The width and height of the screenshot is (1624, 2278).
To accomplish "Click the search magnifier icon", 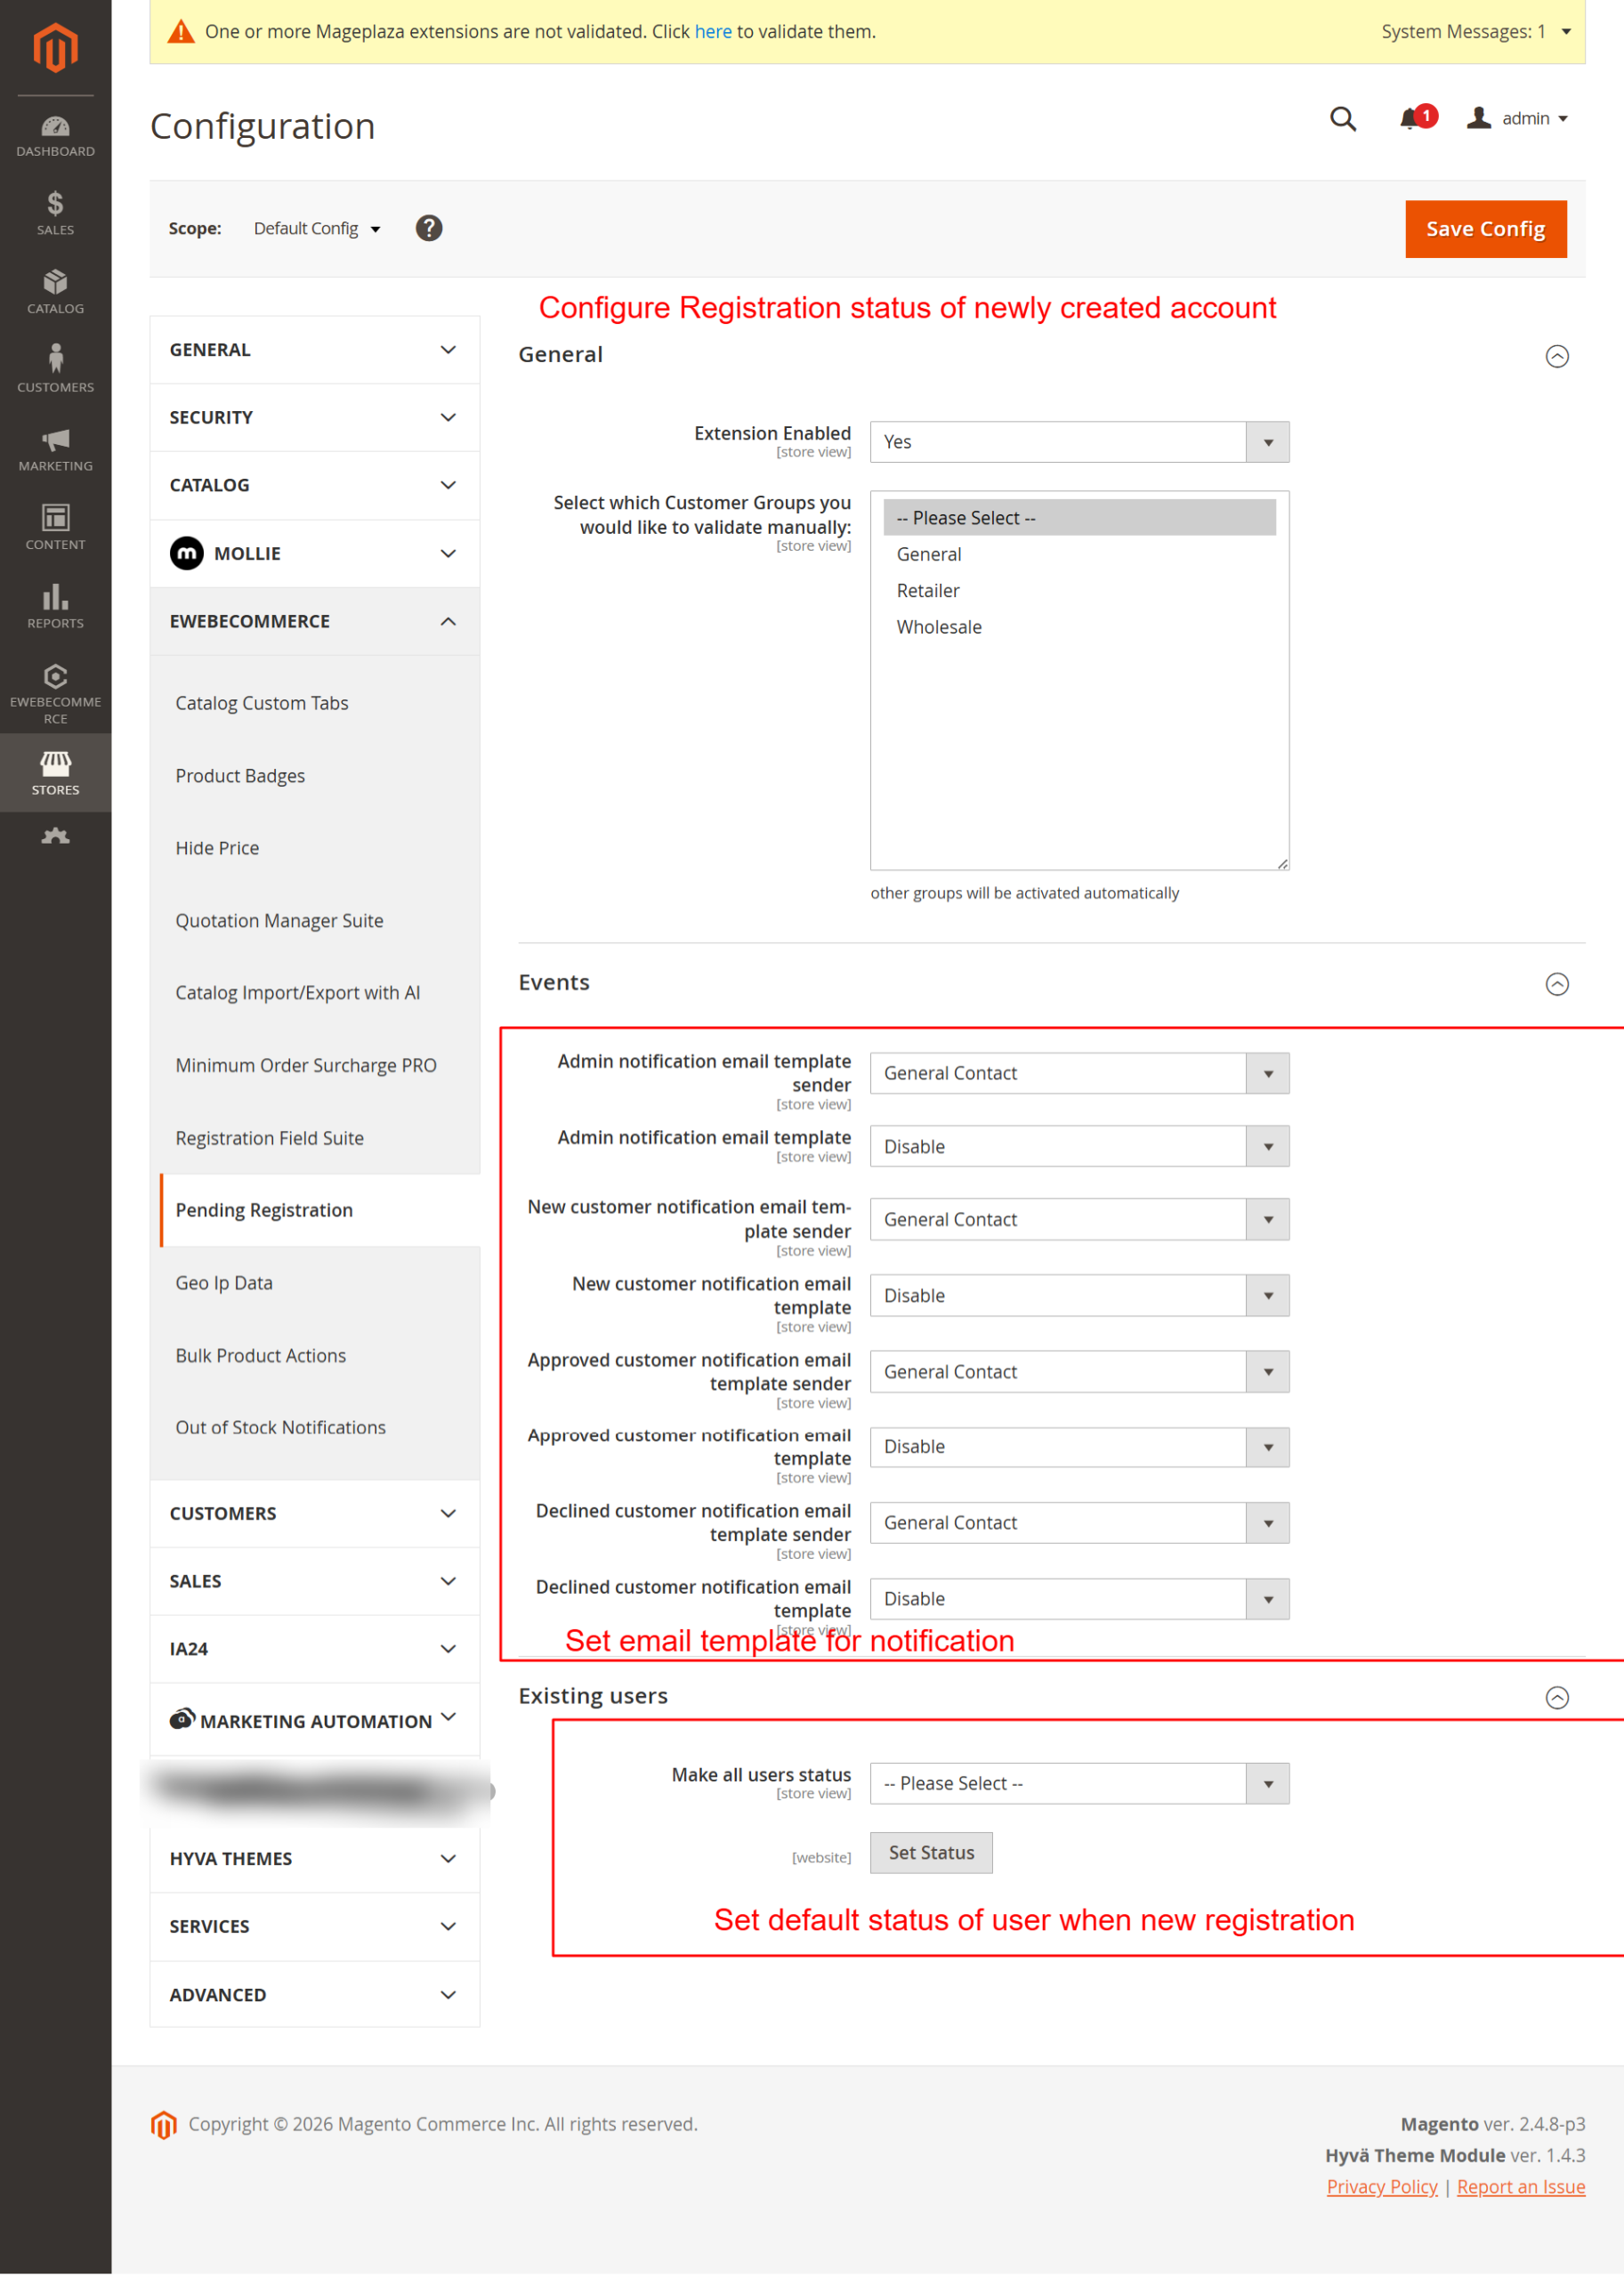I will pyautogui.click(x=1342, y=119).
